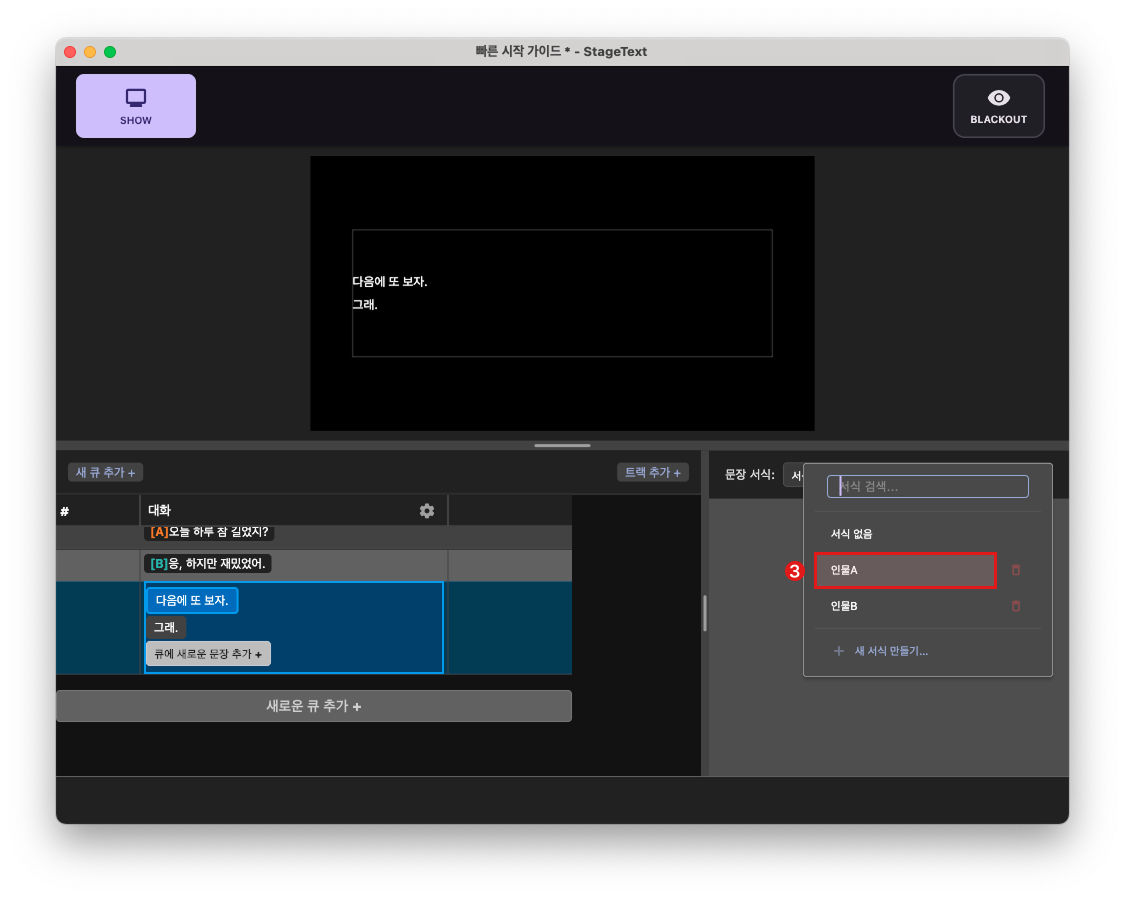Click the 새 큐 추가 button
1125x898 pixels.
[x=104, y=472]
